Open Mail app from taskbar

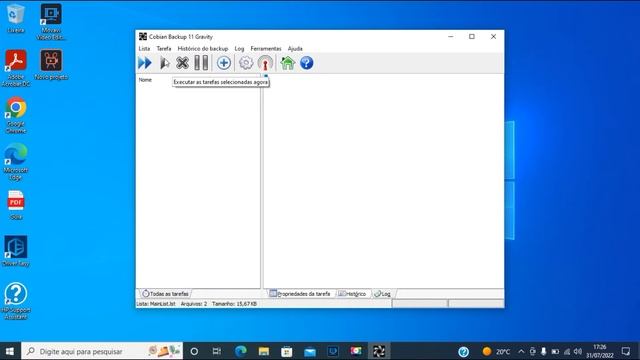pyautogui.click(x=310, y=351)
